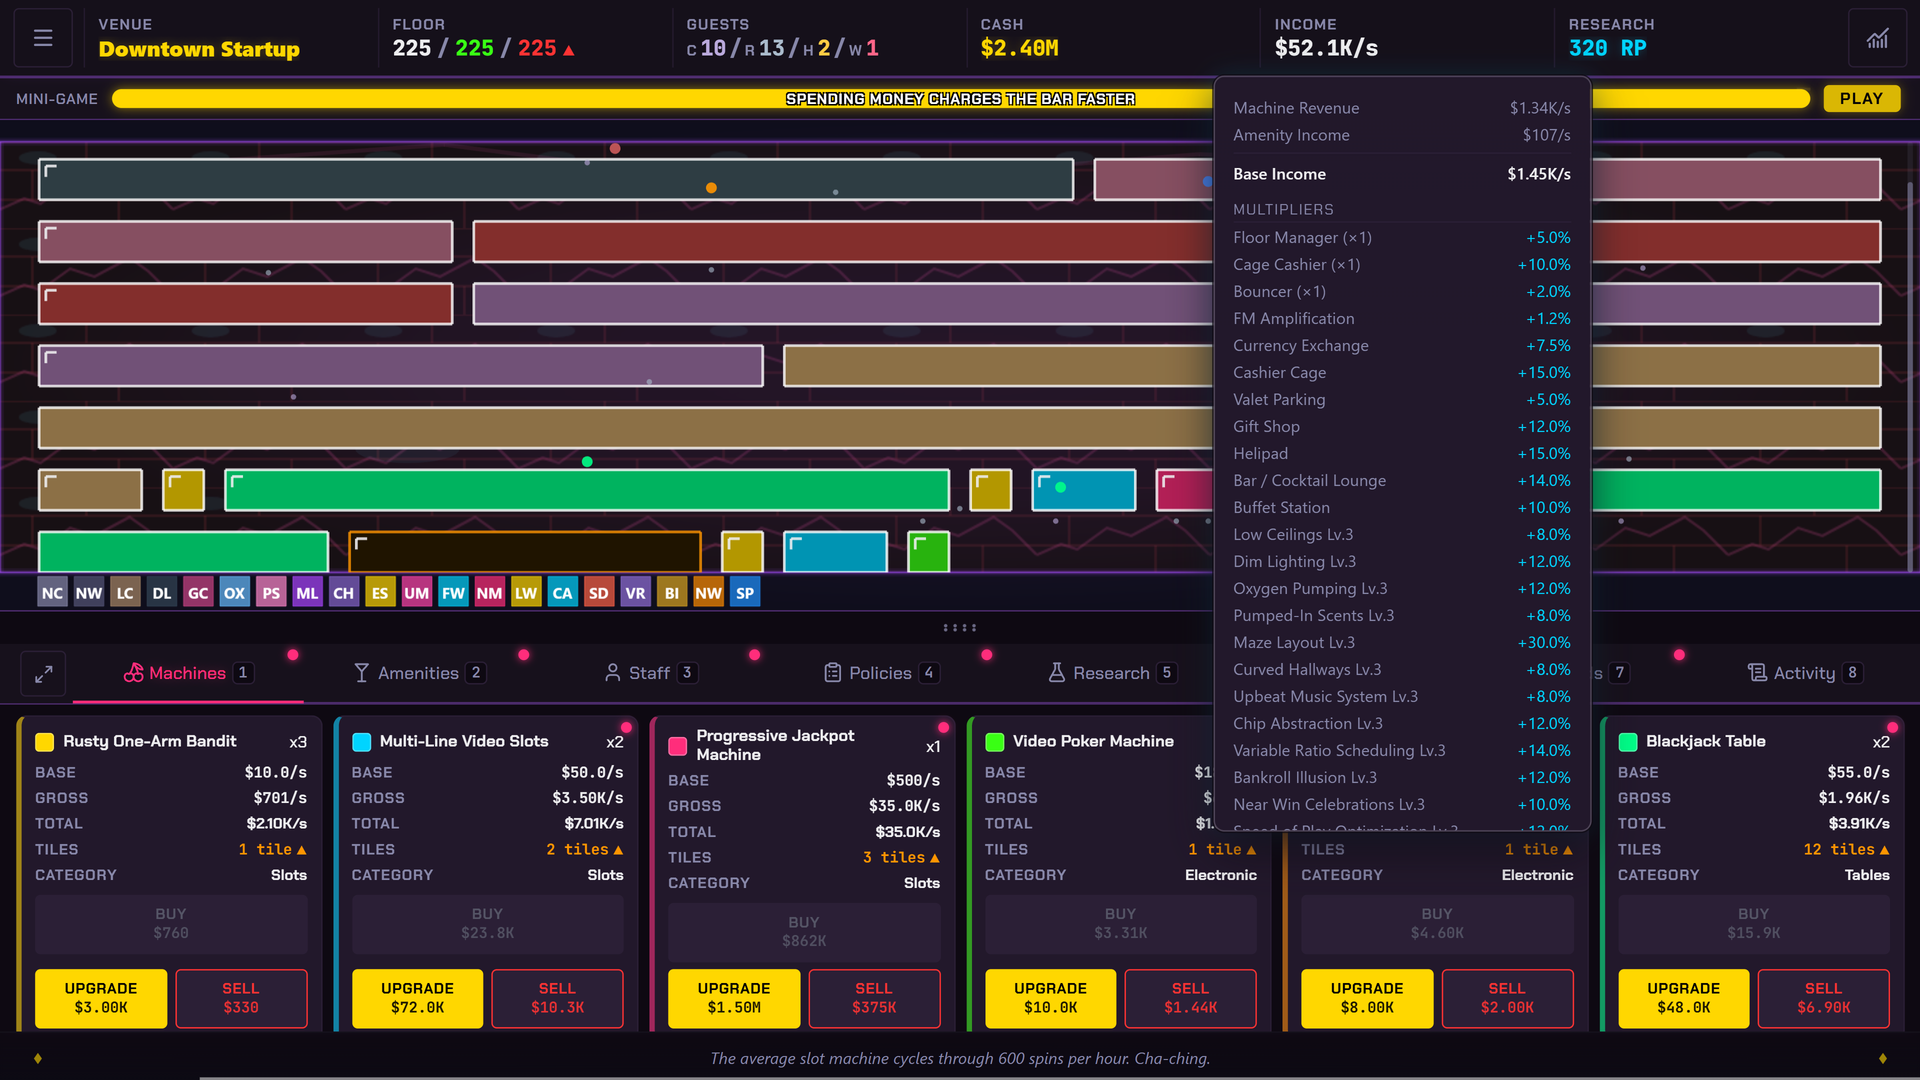Screen dimensions: 1920x1080
Task: Expand '3 tiles' on Progressive Jackpot Machine
Action: [x=901, y=858]
